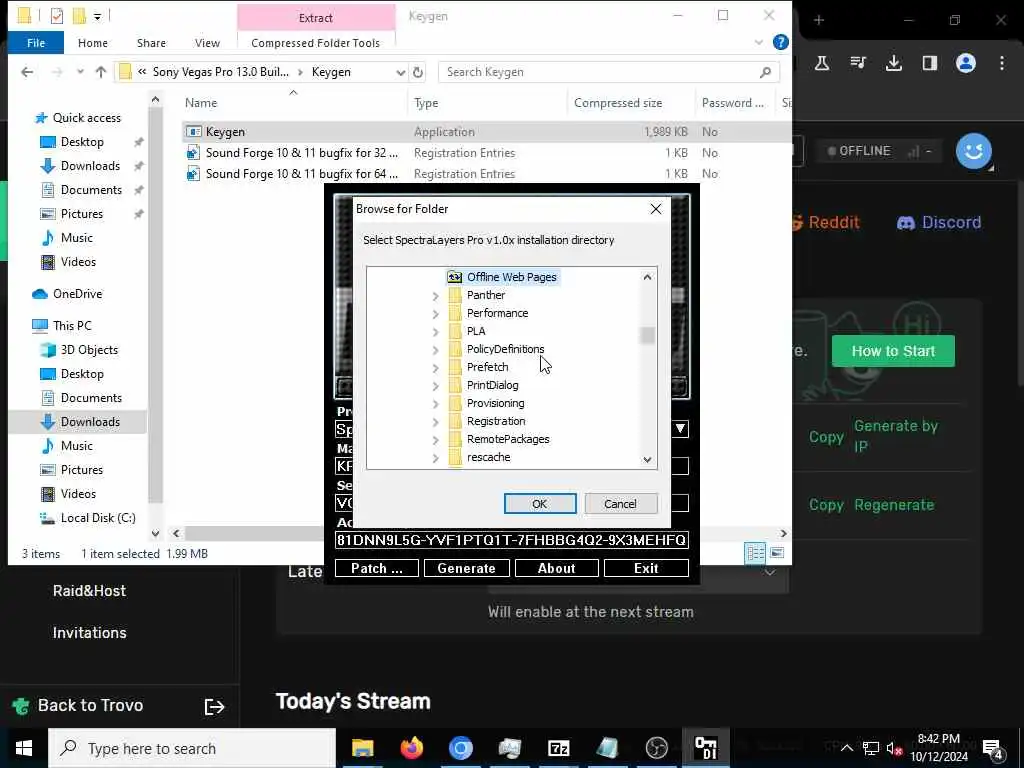Open the File menu in Explorer
Viewport: 1024px width, 768px height.
coord(36,42)
